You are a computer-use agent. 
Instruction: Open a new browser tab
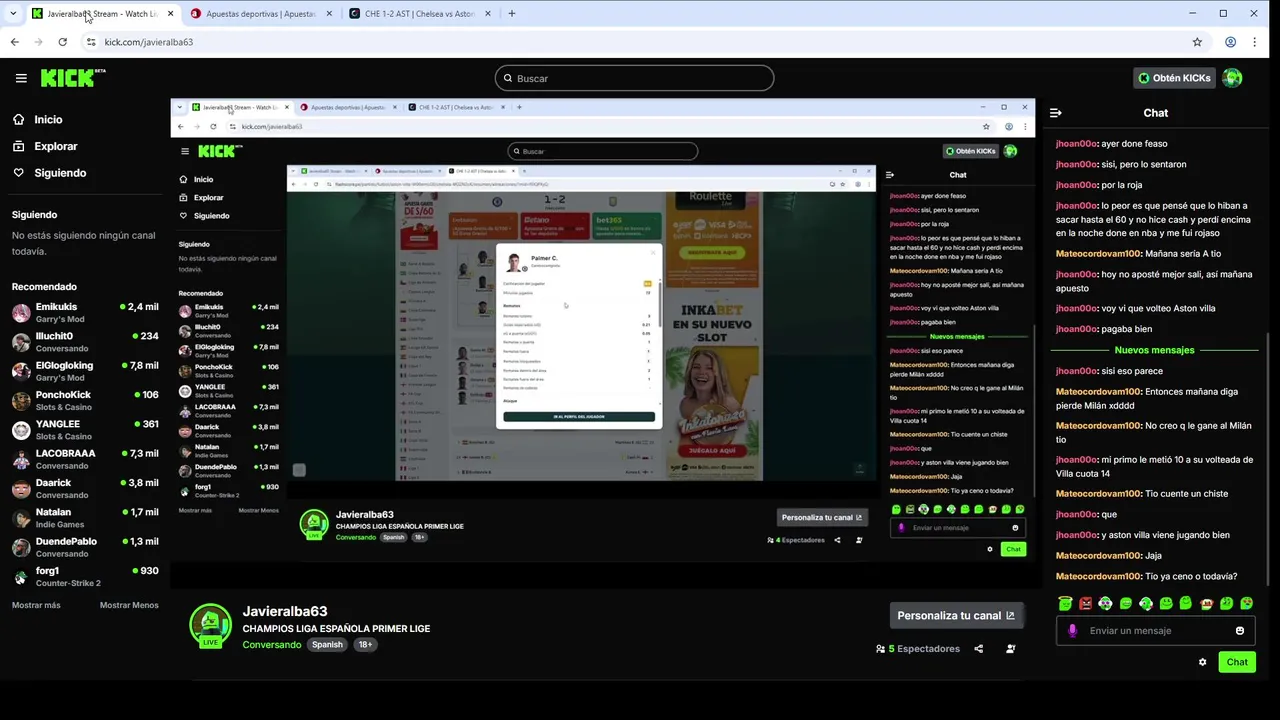click(512, 14)
